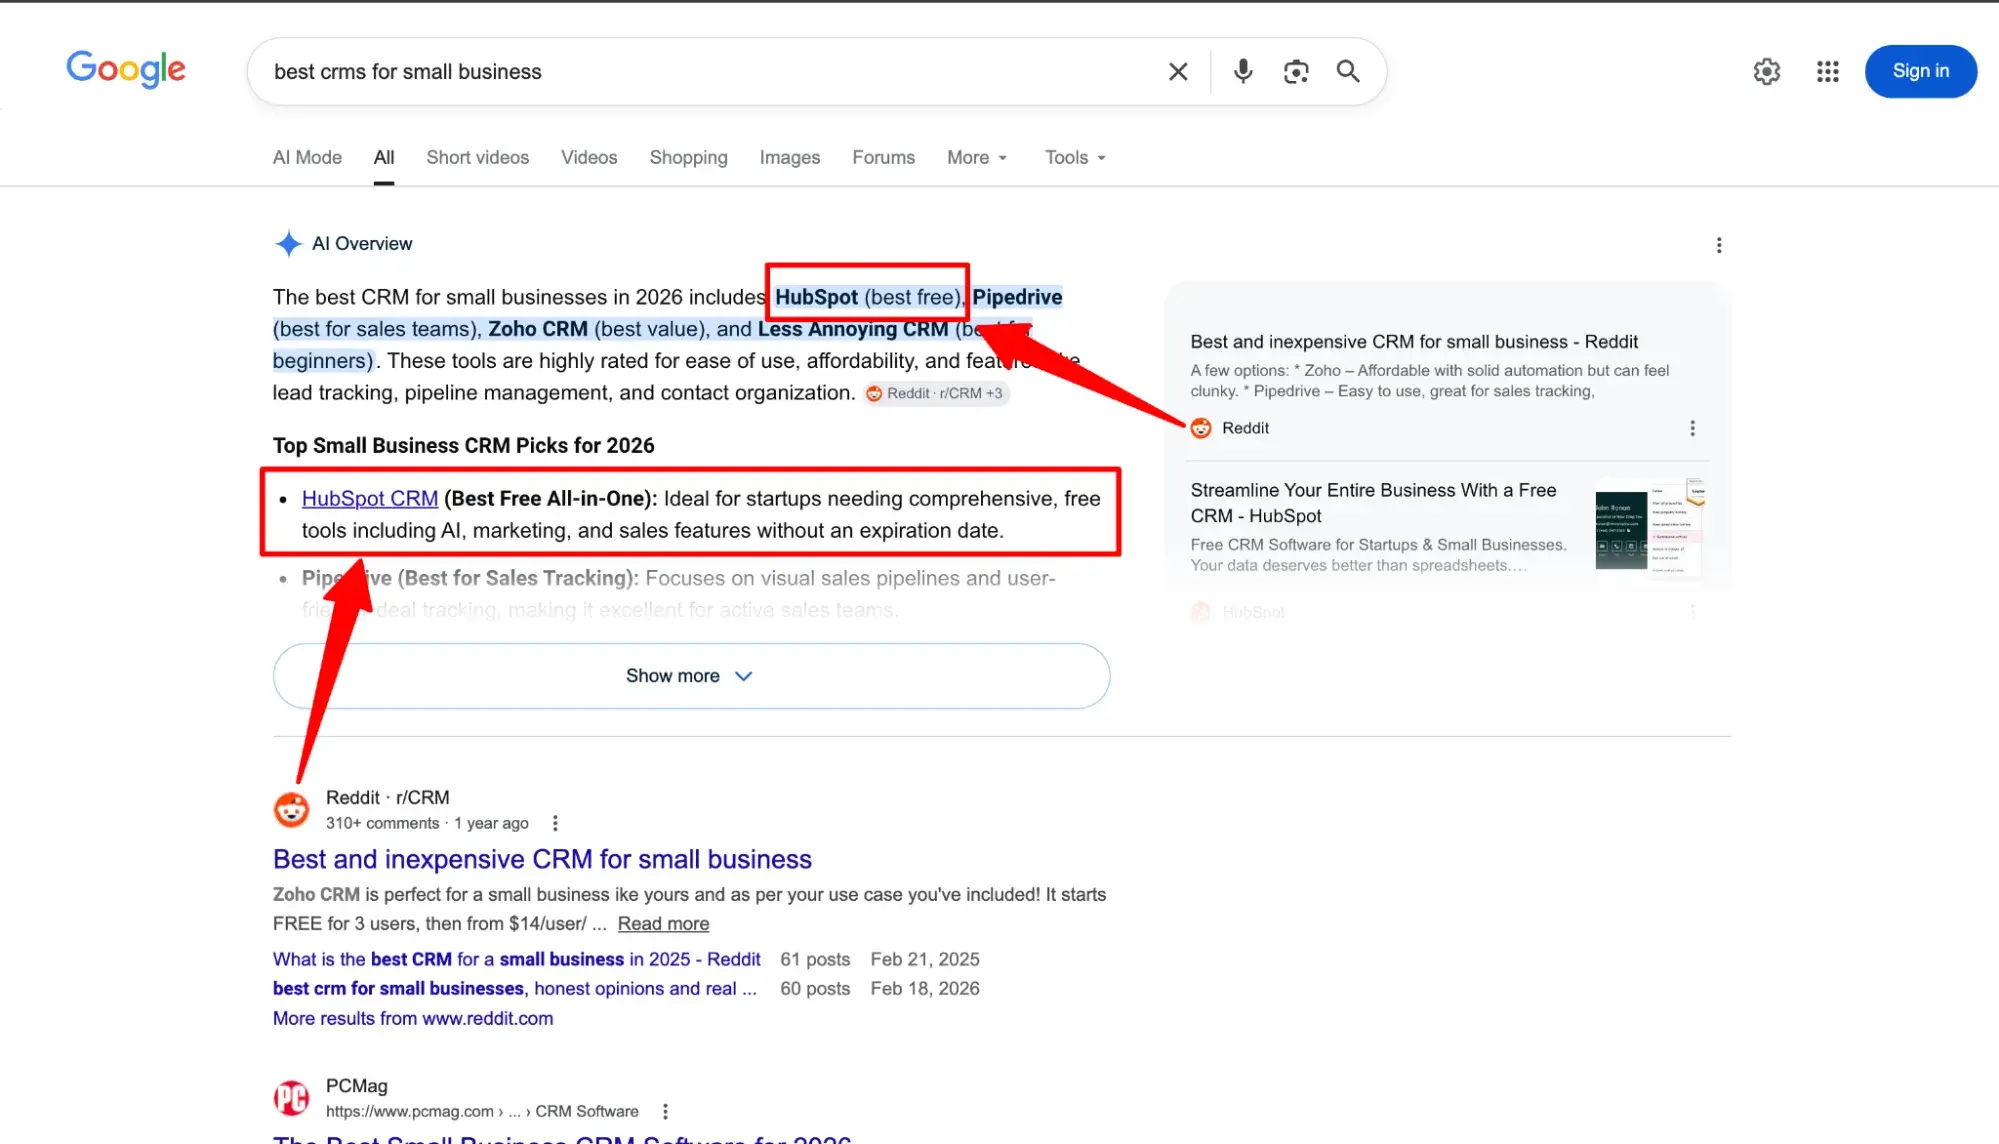Screen dimensions: 1999x1144
Task: Open HubSpot card thumbnail image
Action: tap(1650, 527)
